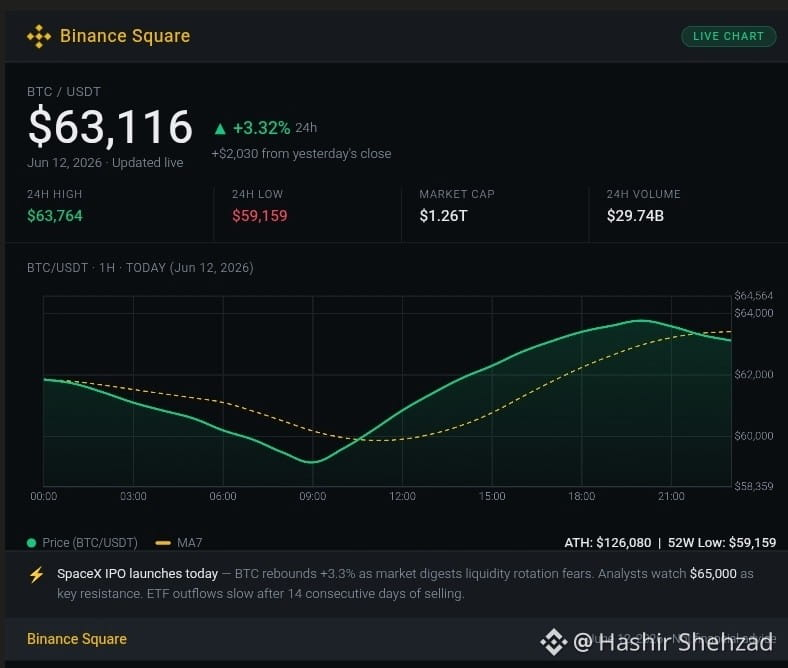Image resolution: width=788 pixels, height=668 pixels.
Task: Click the $64,000 y-axis label
Action: [753, 313]
